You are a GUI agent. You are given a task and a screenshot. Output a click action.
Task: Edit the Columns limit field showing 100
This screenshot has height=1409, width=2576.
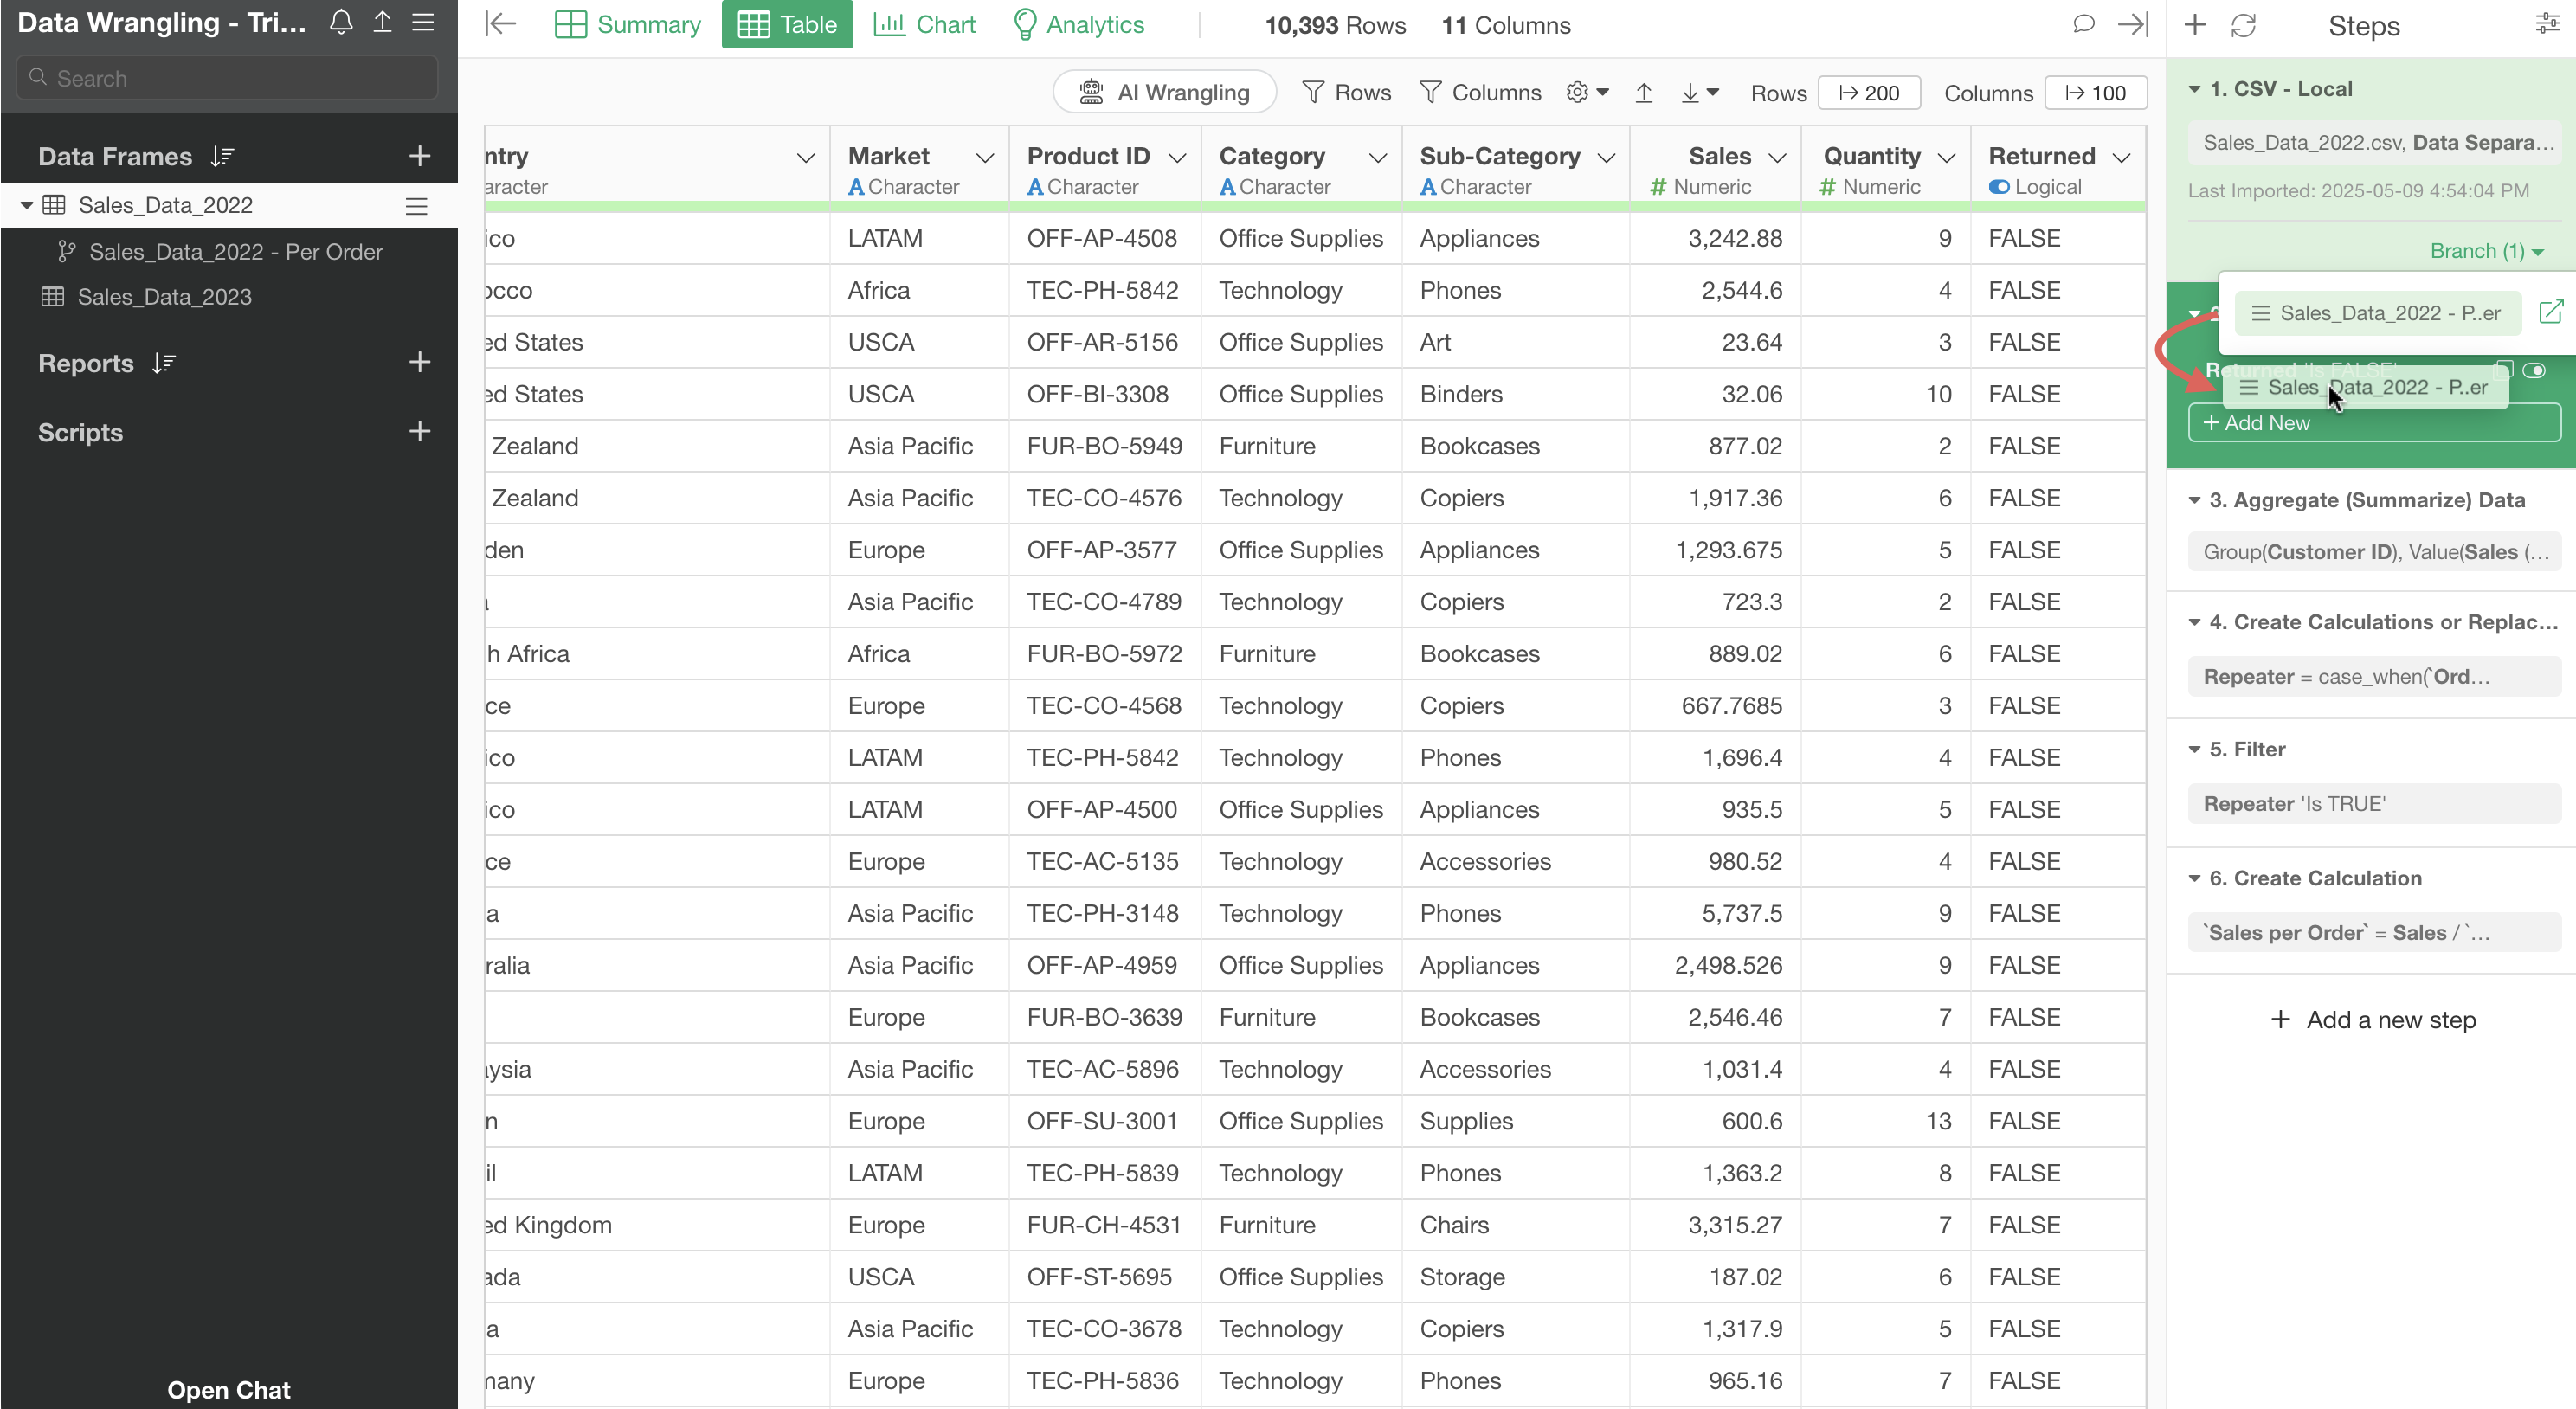[x=2096, y=92]
